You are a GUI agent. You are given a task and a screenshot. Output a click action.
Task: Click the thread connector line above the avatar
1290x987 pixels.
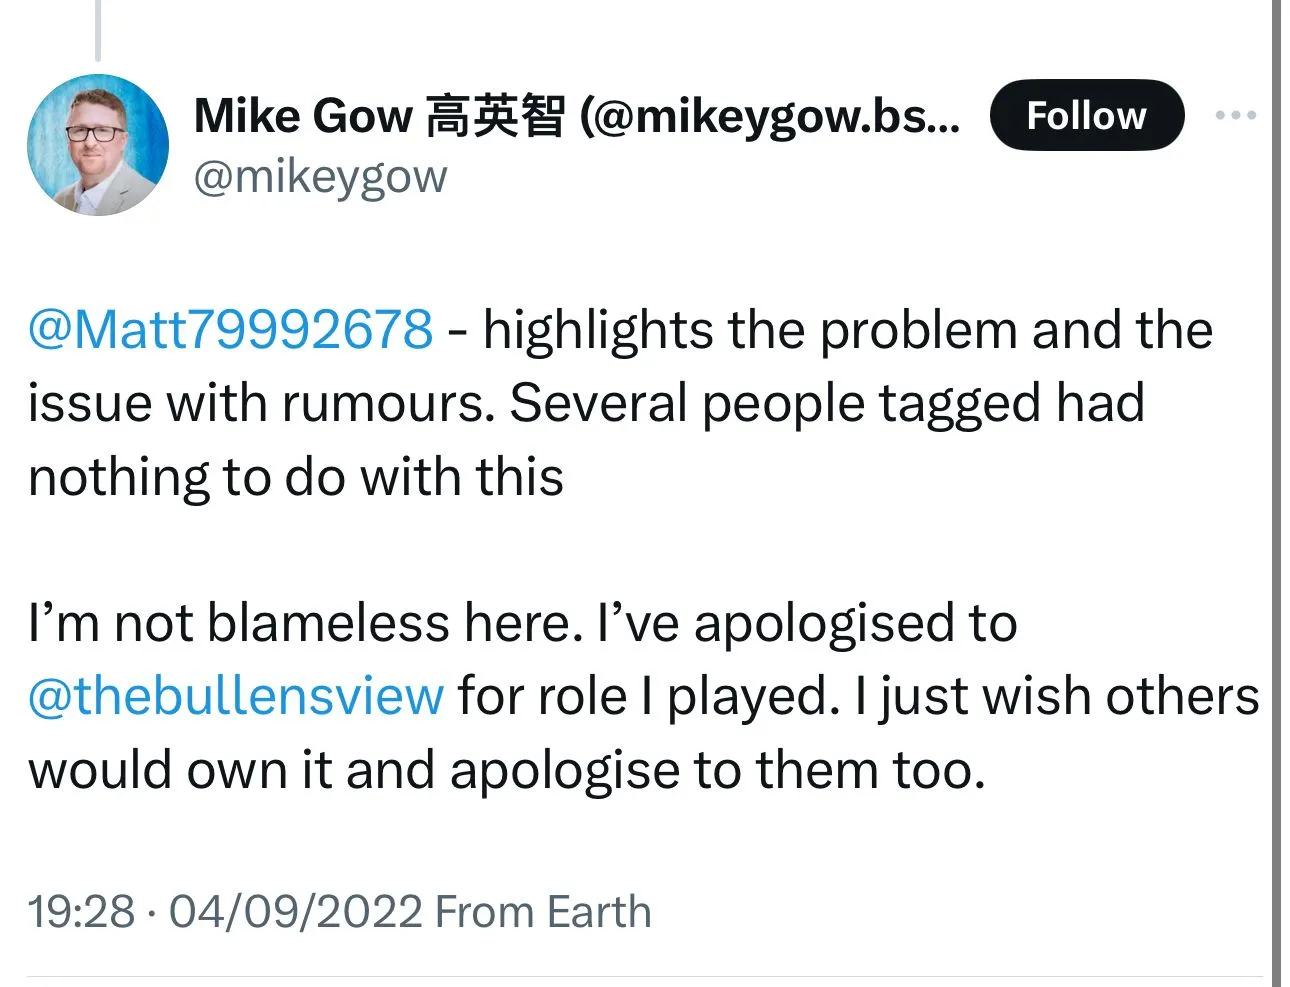(x=98, y=30)
